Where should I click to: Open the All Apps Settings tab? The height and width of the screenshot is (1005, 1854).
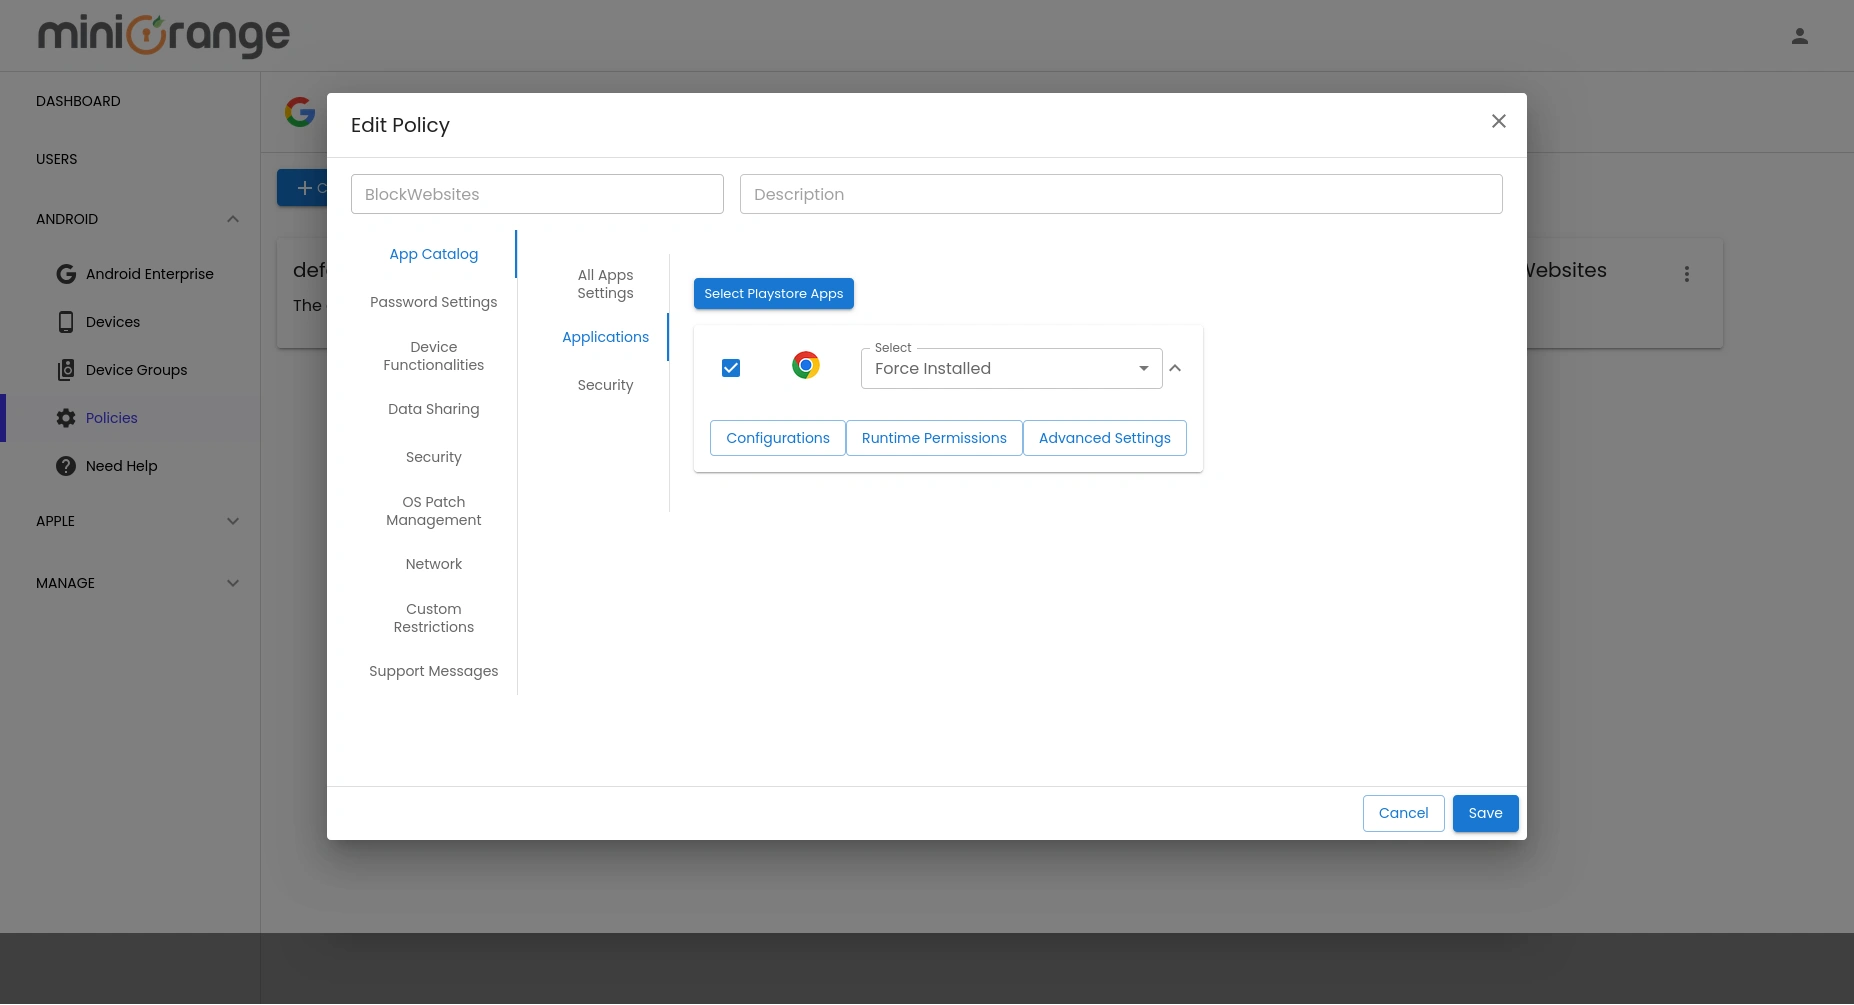tap(605, 284)
